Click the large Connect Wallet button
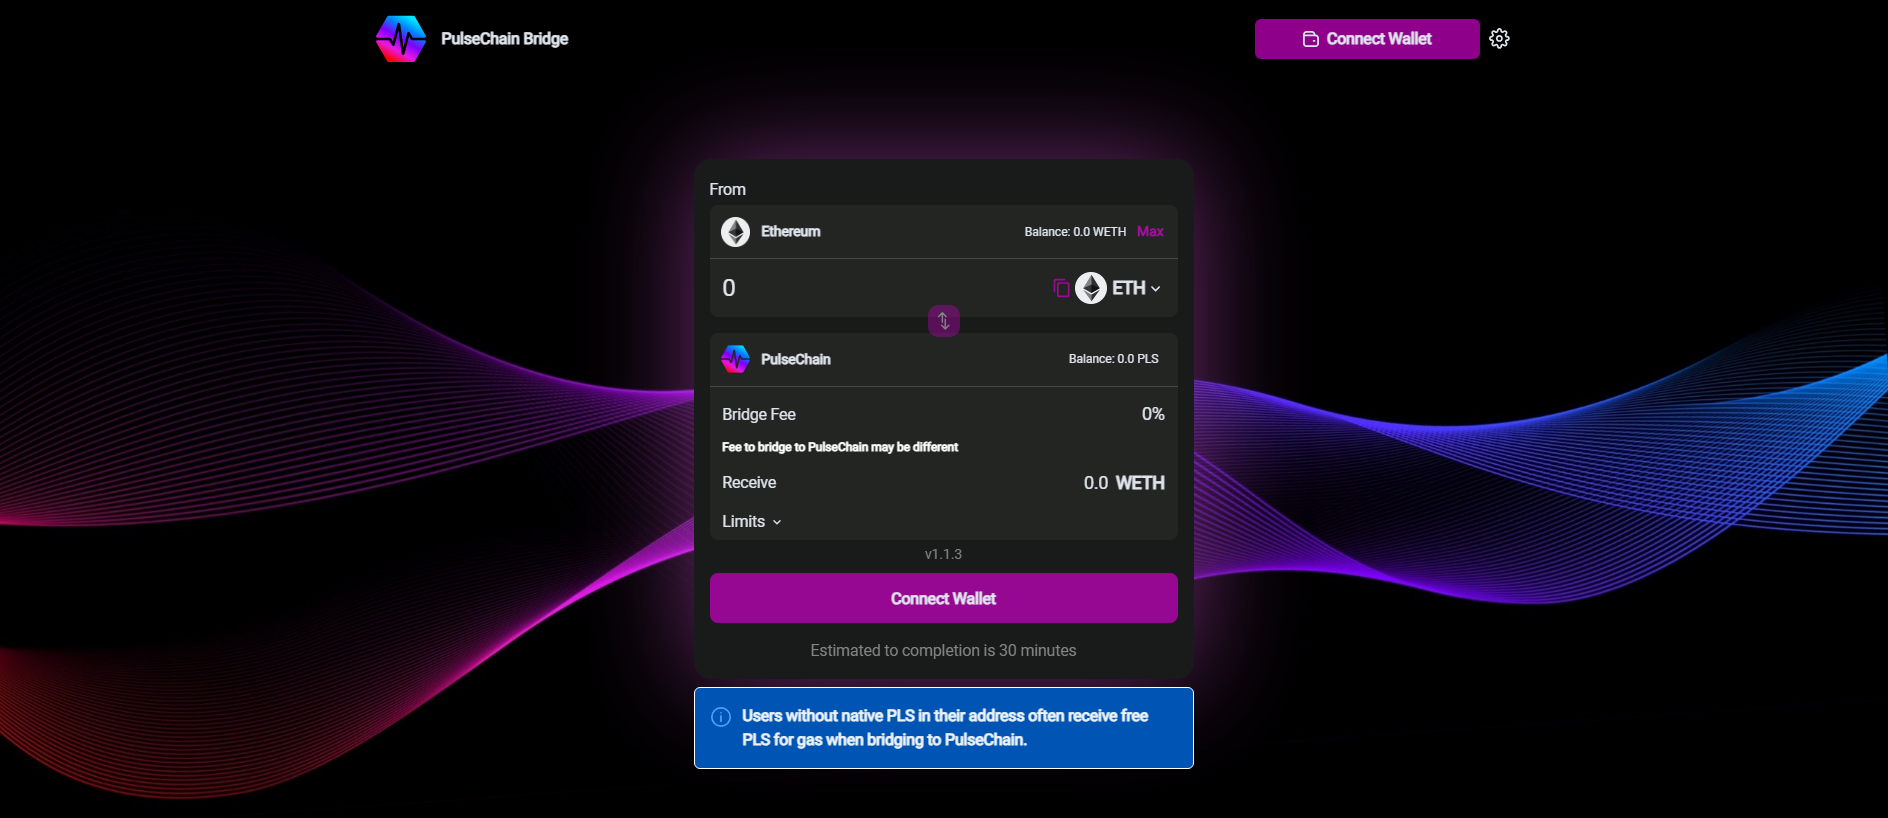Image resolution: width=1888 pixels, height=818 pixels. pos(944,598)
